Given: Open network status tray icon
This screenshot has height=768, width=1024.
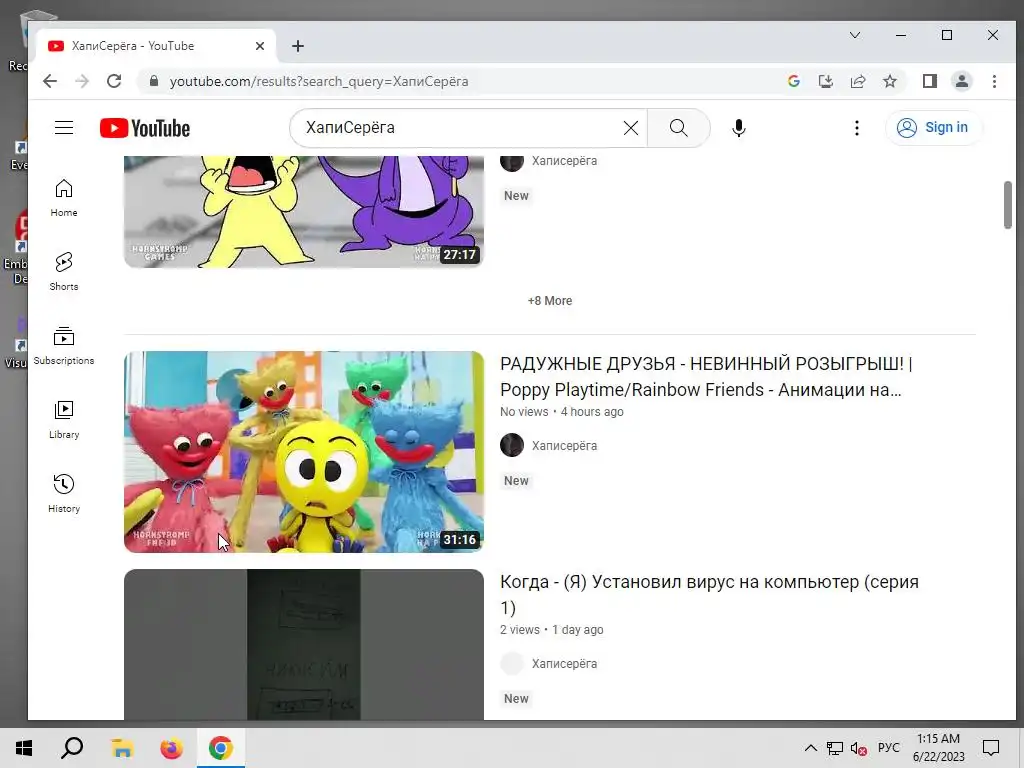Looking at the screenshot, I should pyautogui.click(x=835, y=748).
